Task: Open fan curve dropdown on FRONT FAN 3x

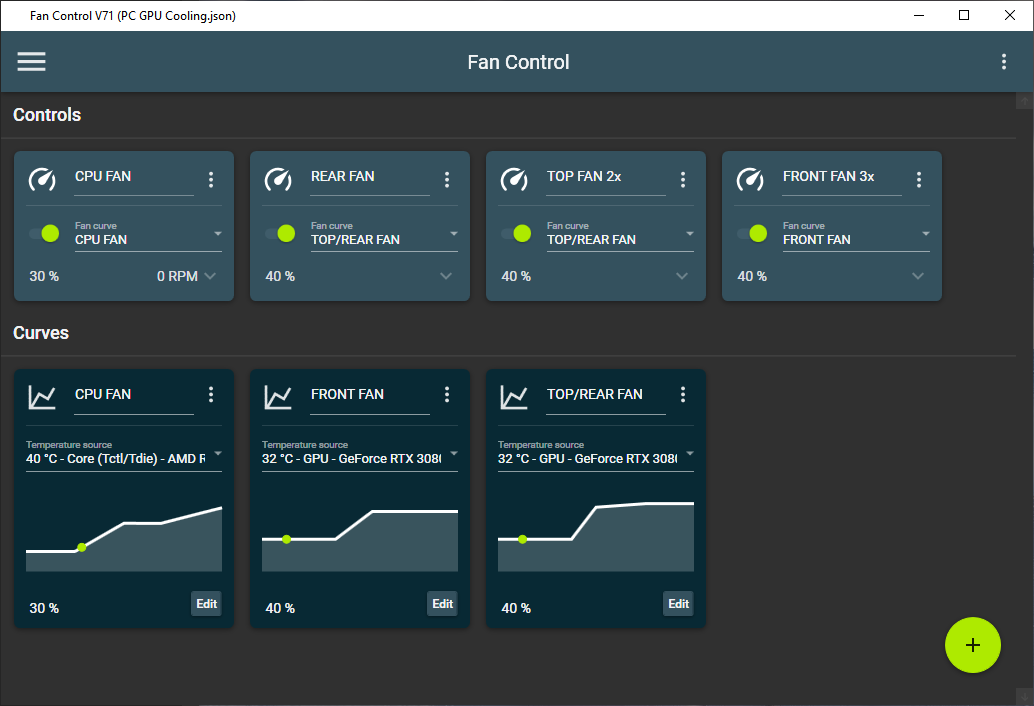Action: click(857, 235)
